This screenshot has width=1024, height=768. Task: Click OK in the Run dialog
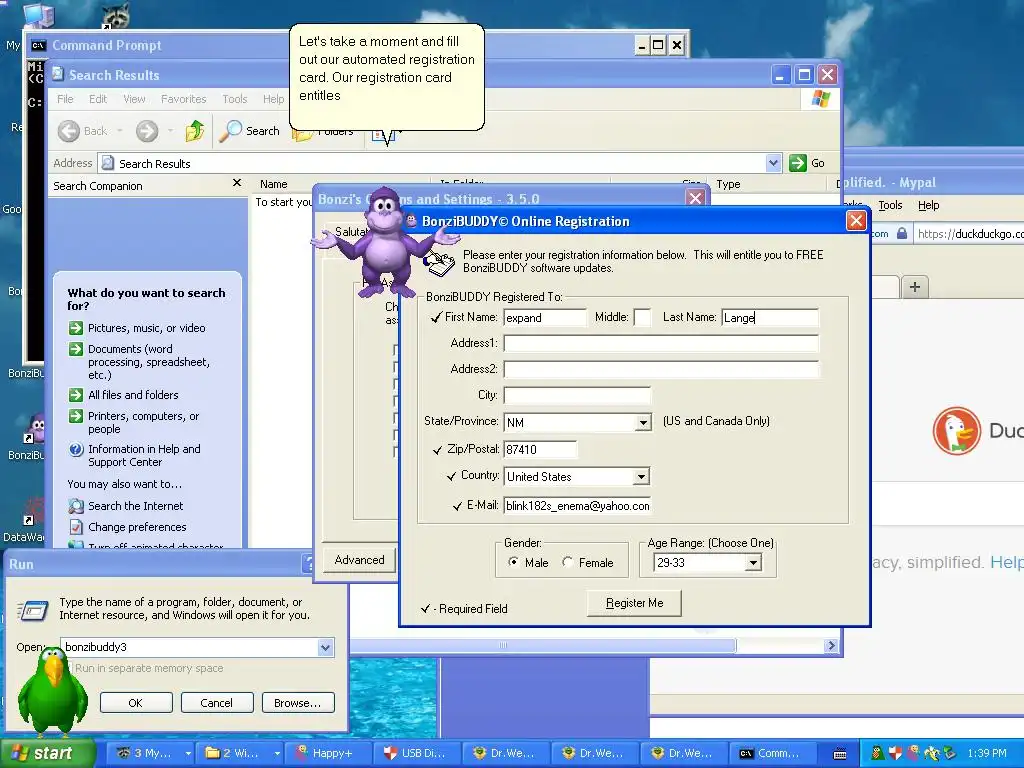(136, 703)
